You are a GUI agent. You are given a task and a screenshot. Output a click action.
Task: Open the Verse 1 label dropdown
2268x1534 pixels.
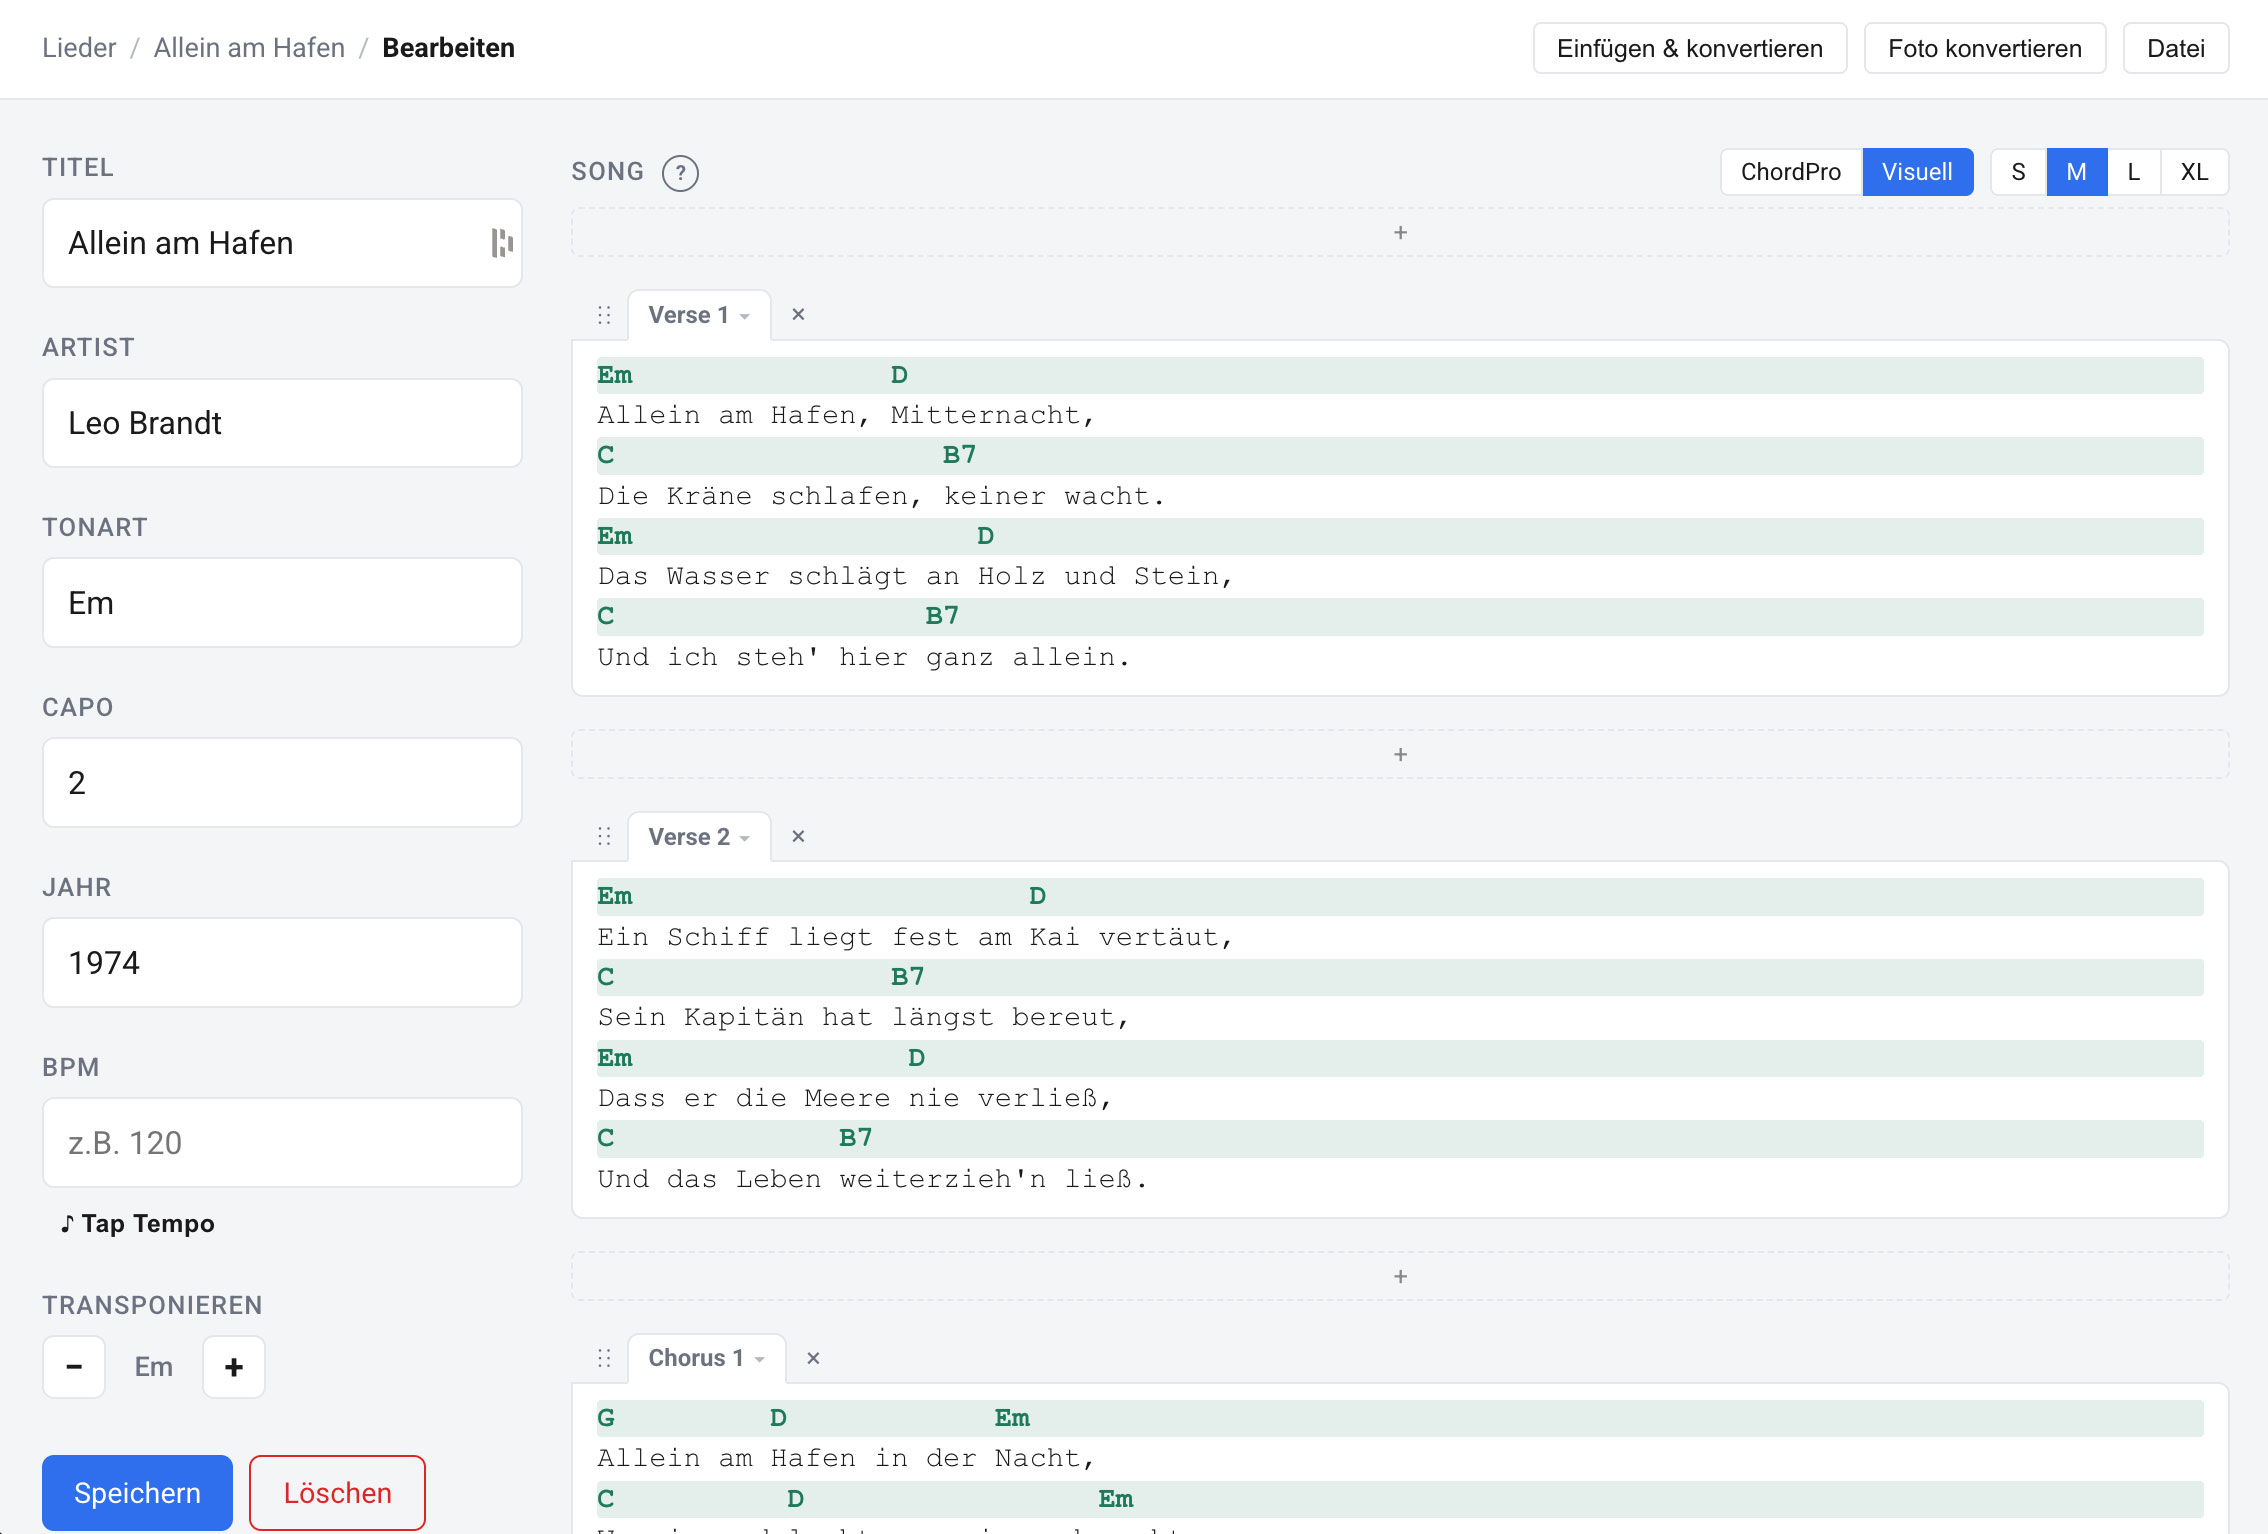coord(744,314)
